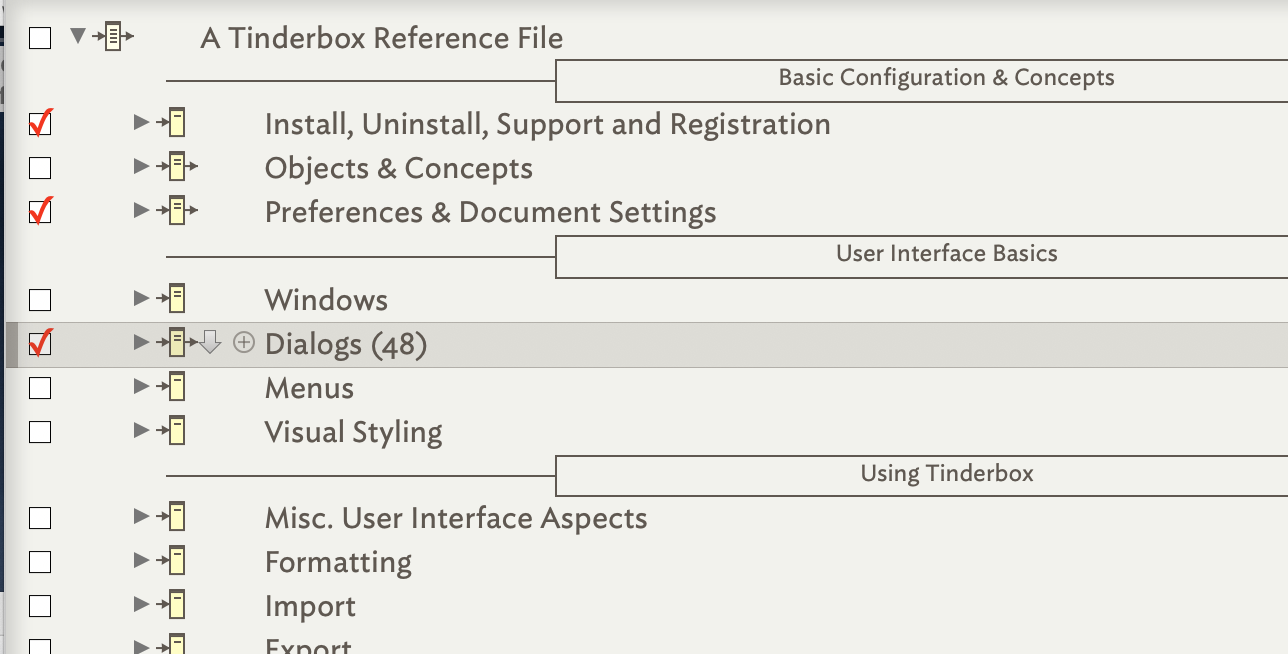Click the note icon beside Visual Styling
Viewport: 1288px width, 654px height.
tap(177, 430)
